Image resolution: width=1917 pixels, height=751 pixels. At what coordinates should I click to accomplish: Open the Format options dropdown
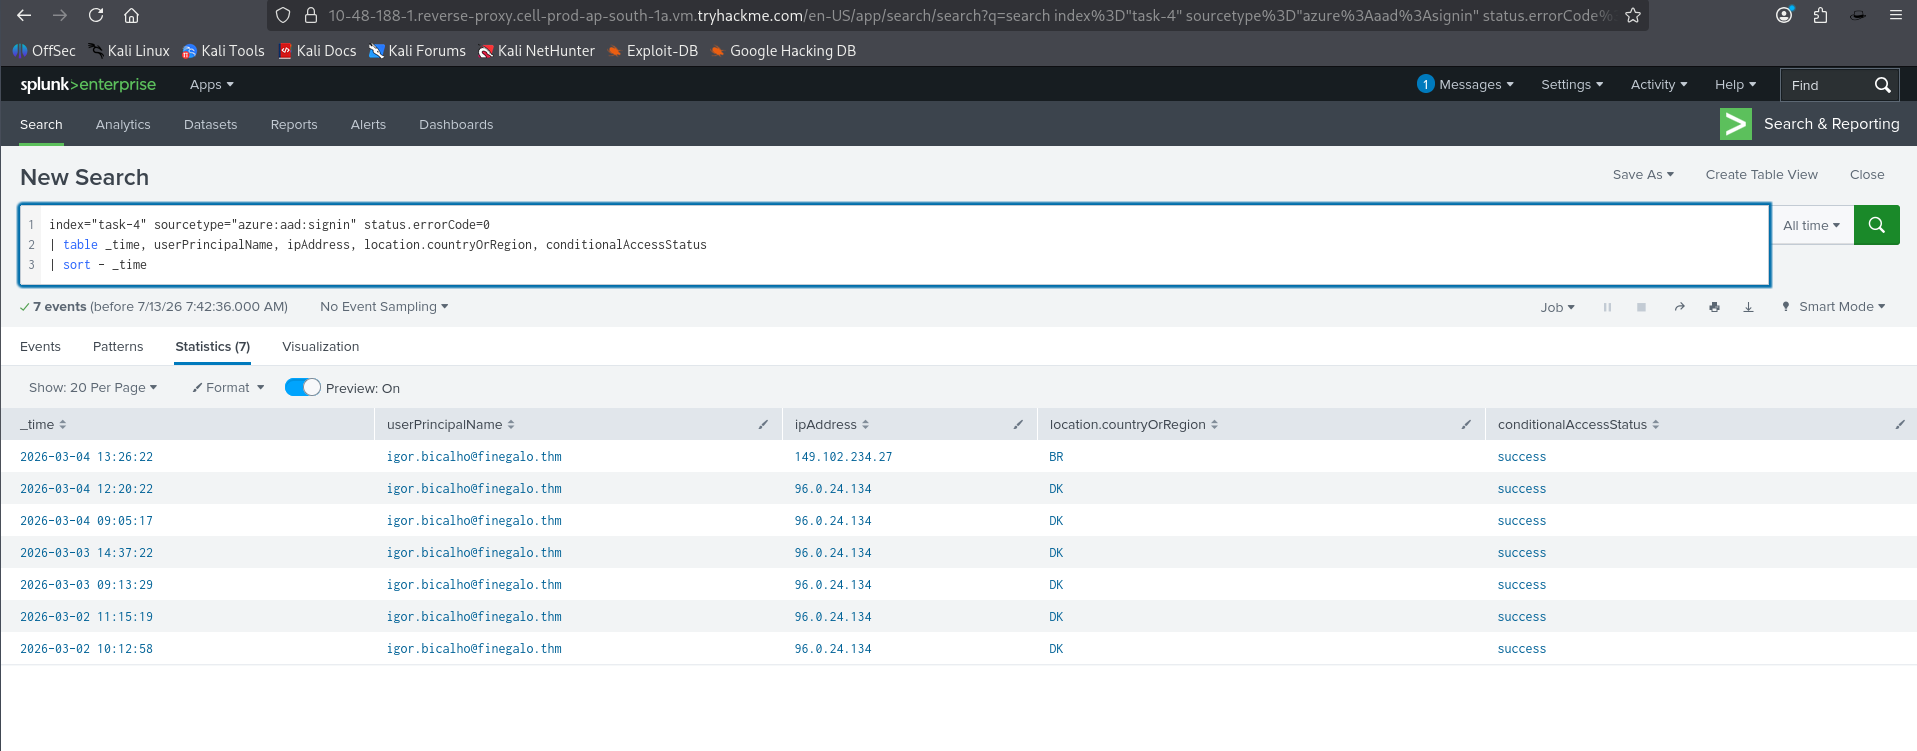228,387
